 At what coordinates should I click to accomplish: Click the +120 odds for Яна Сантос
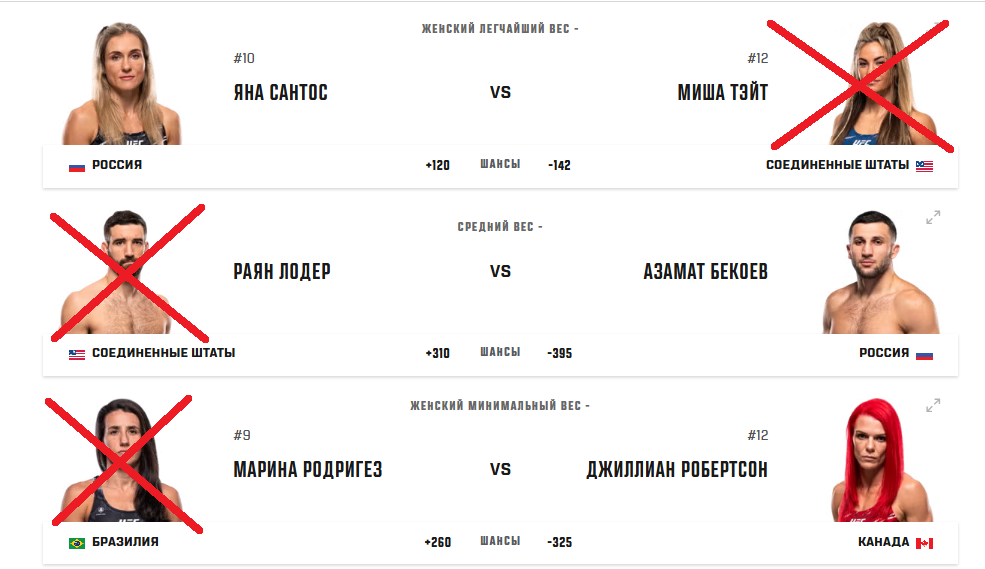[437, 165]
